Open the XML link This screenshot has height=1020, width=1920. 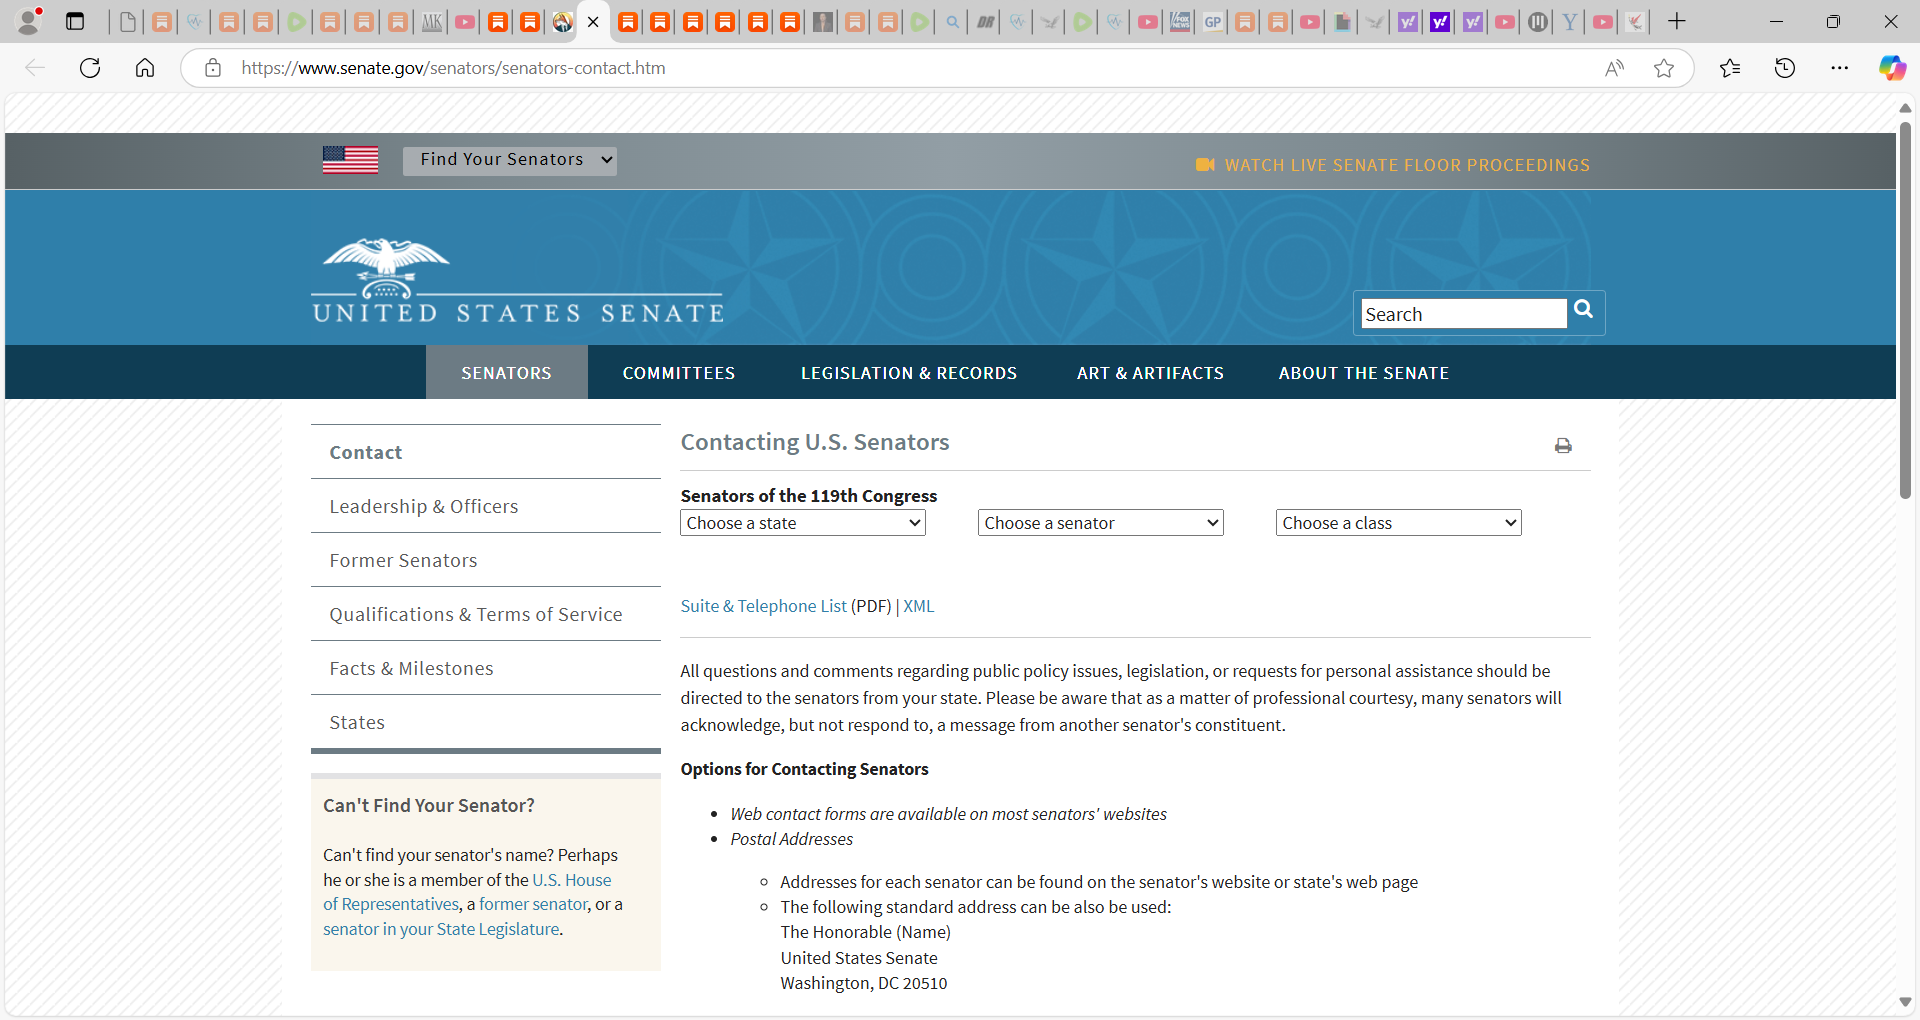pyautogui.click(x=919, y=606)
